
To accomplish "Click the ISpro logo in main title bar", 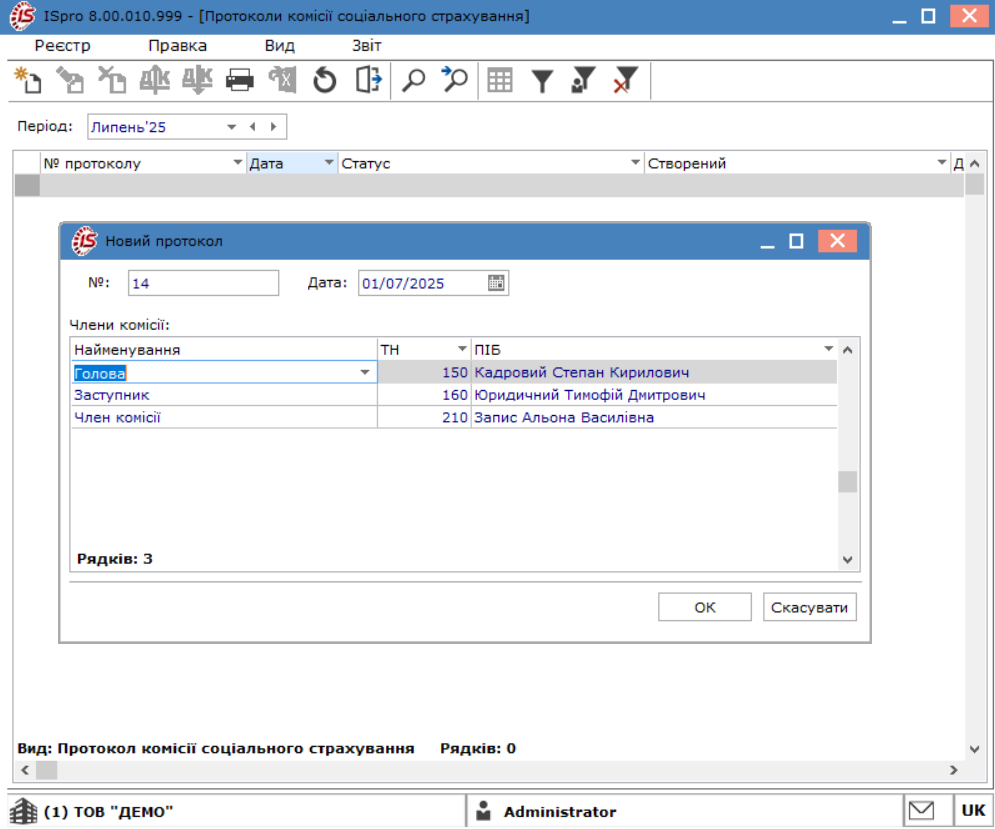I will pyautogui.click(x=22, y=16).
